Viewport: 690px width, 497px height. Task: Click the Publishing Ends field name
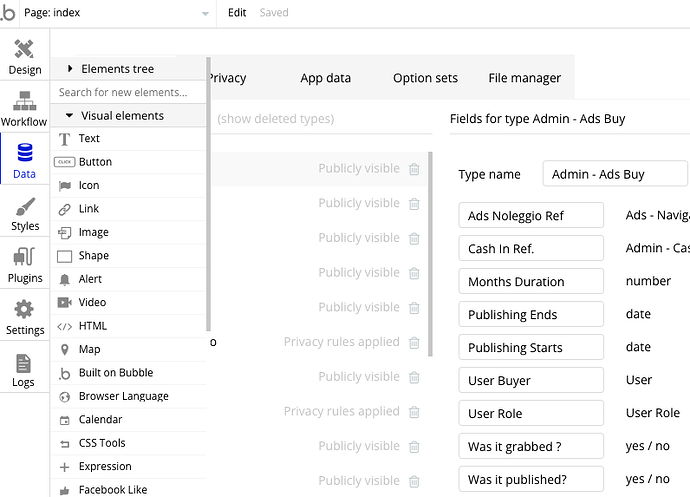pyautogui.click(x=531, y=314)
